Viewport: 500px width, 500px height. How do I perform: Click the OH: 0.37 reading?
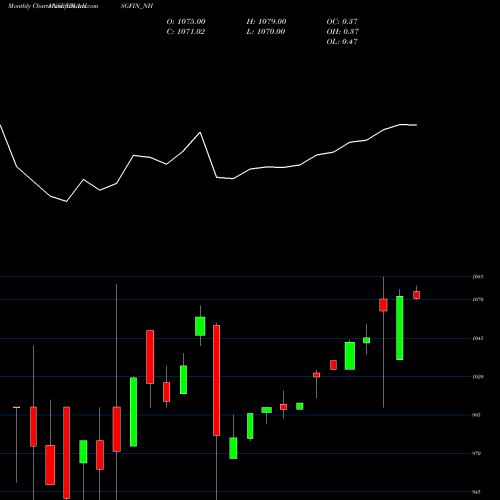[343, 32]
